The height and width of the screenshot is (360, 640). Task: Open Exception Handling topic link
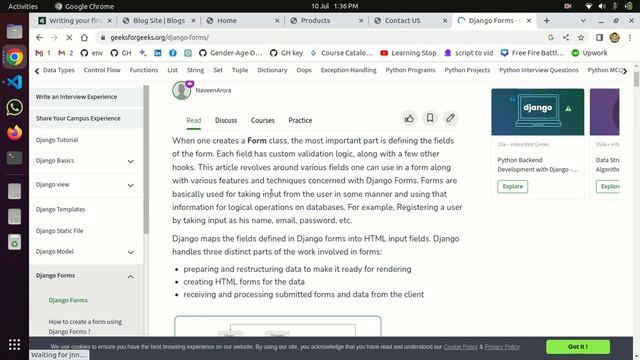point(348,70)
